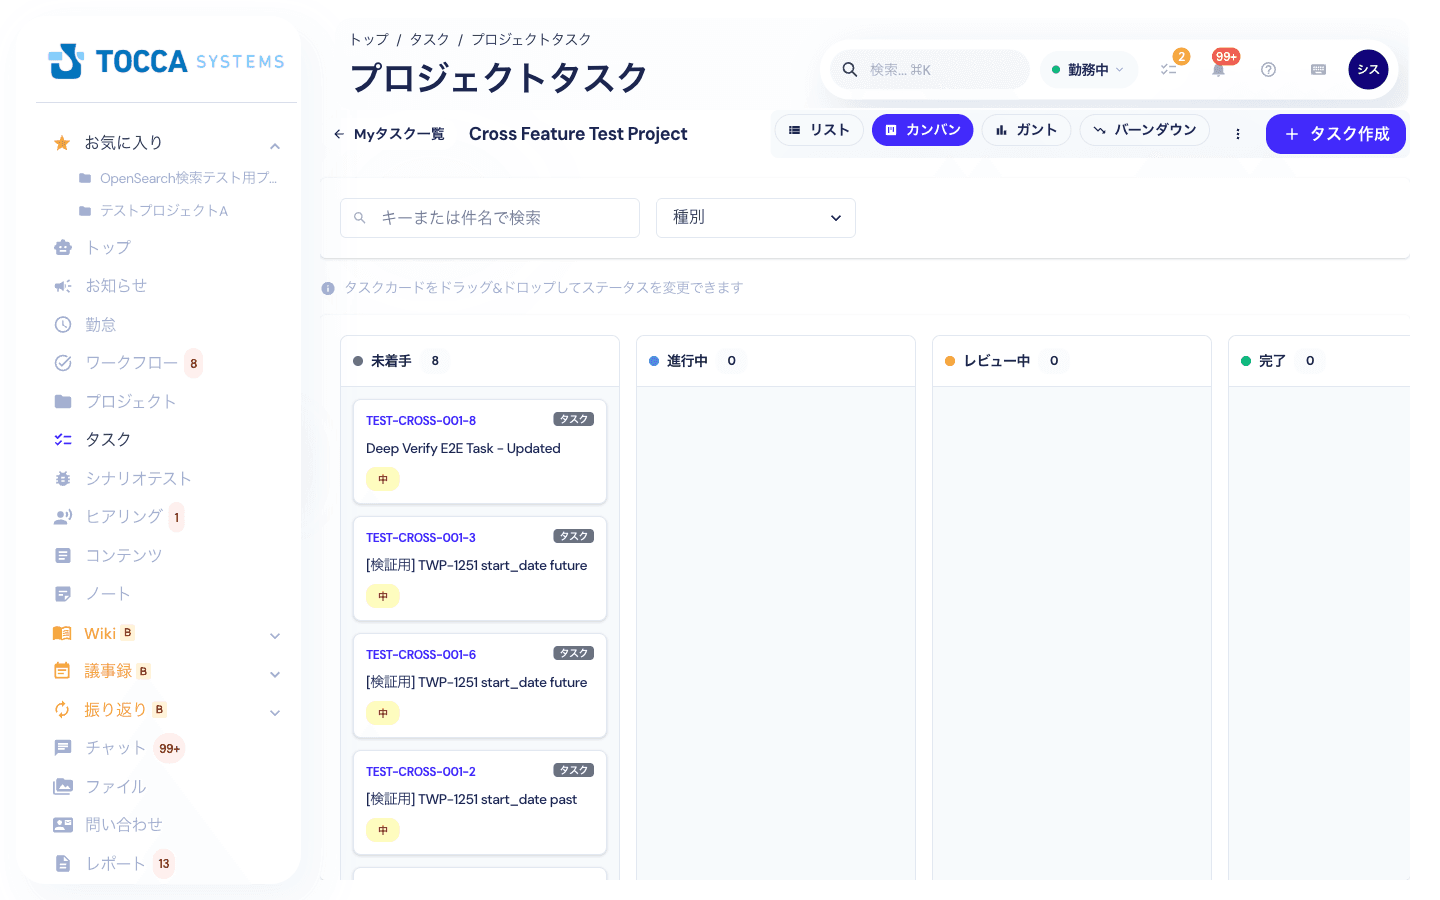Click the ヒアリング count badge 1
Viewport: 1440px width, 900px height.
[177, 517]
